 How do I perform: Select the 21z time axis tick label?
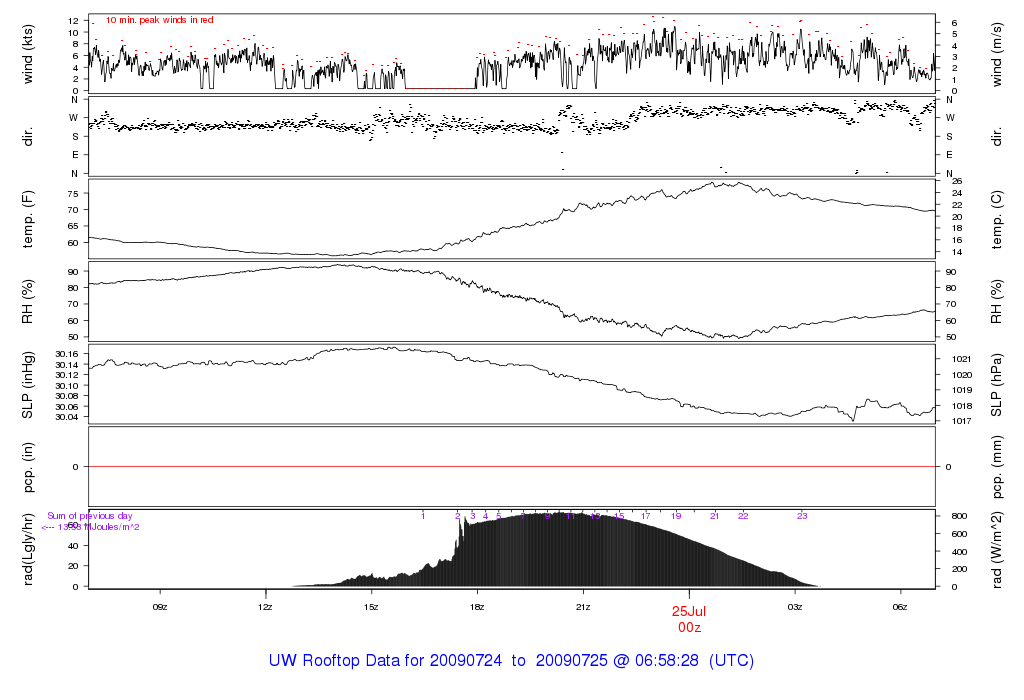coord(583,607)
